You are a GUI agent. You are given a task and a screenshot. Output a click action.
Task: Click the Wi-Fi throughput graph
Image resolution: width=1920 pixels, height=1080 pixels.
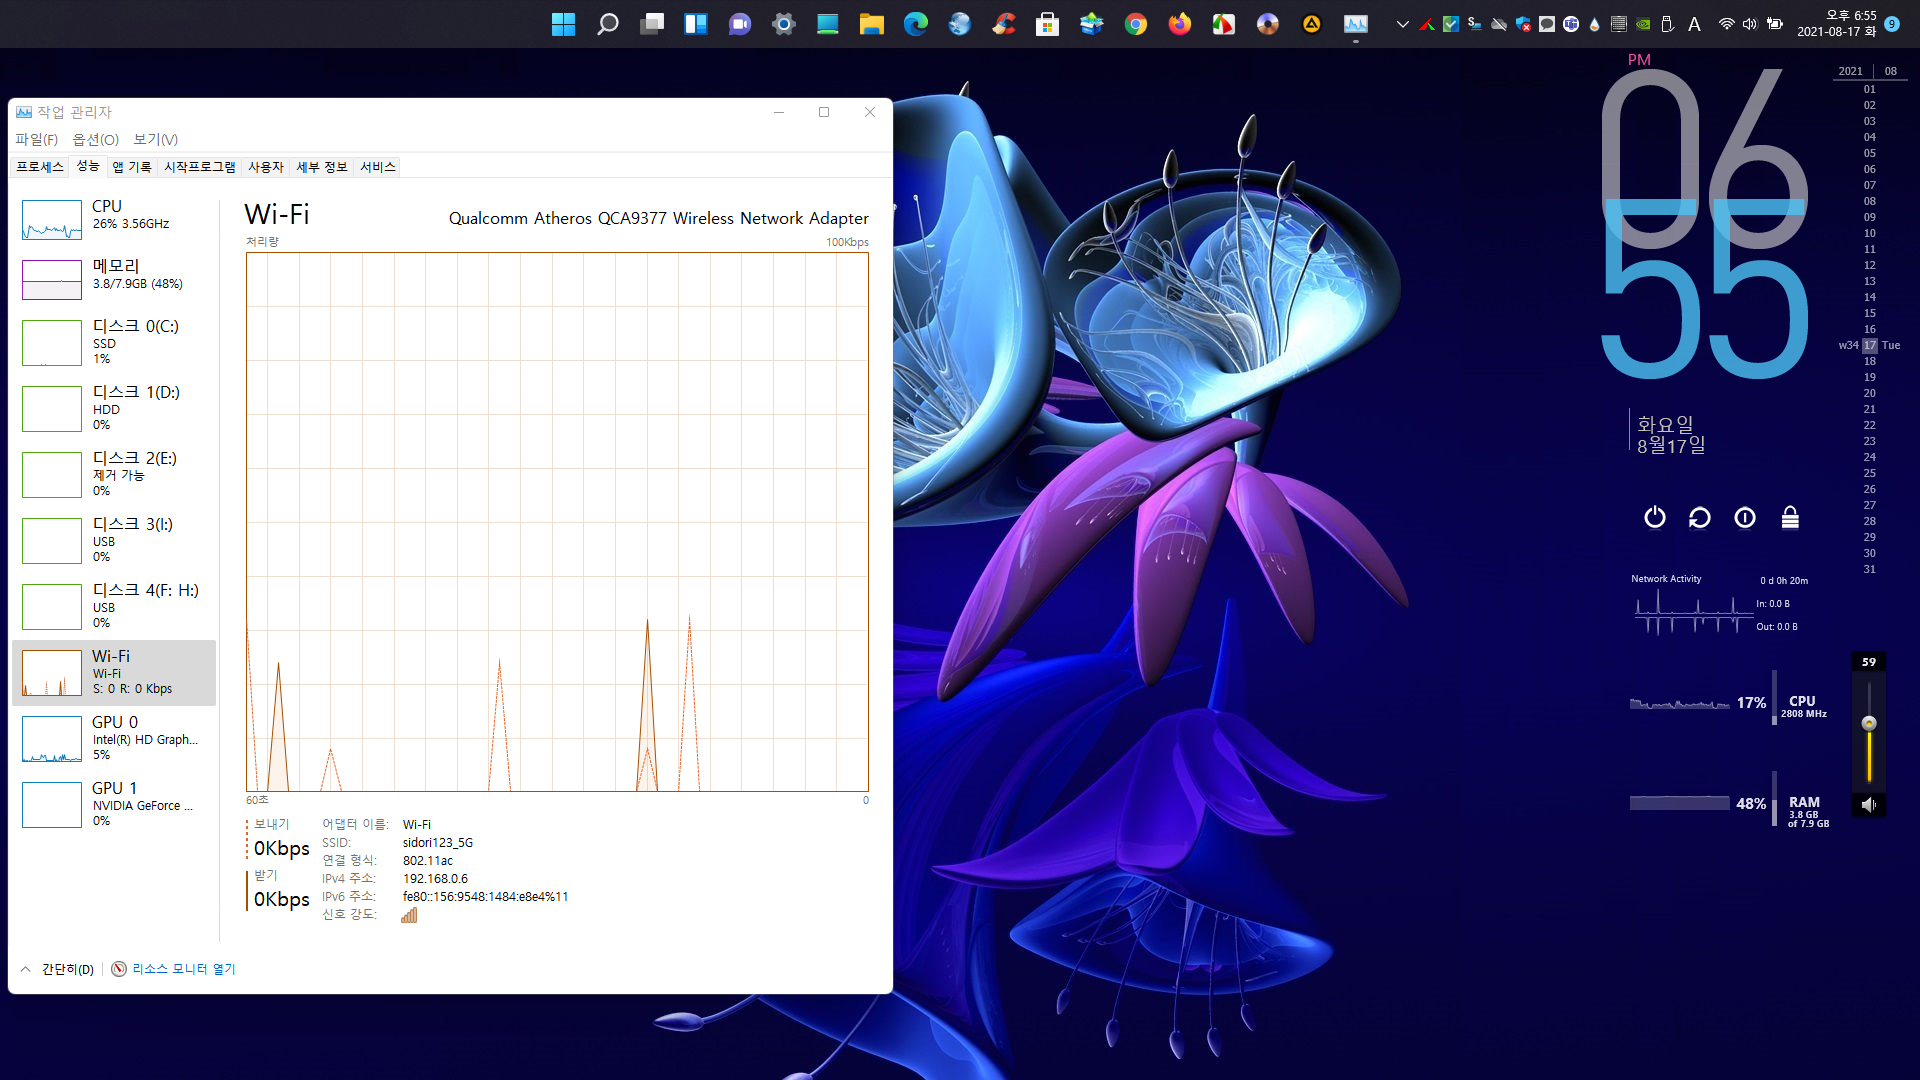point(557,522)
